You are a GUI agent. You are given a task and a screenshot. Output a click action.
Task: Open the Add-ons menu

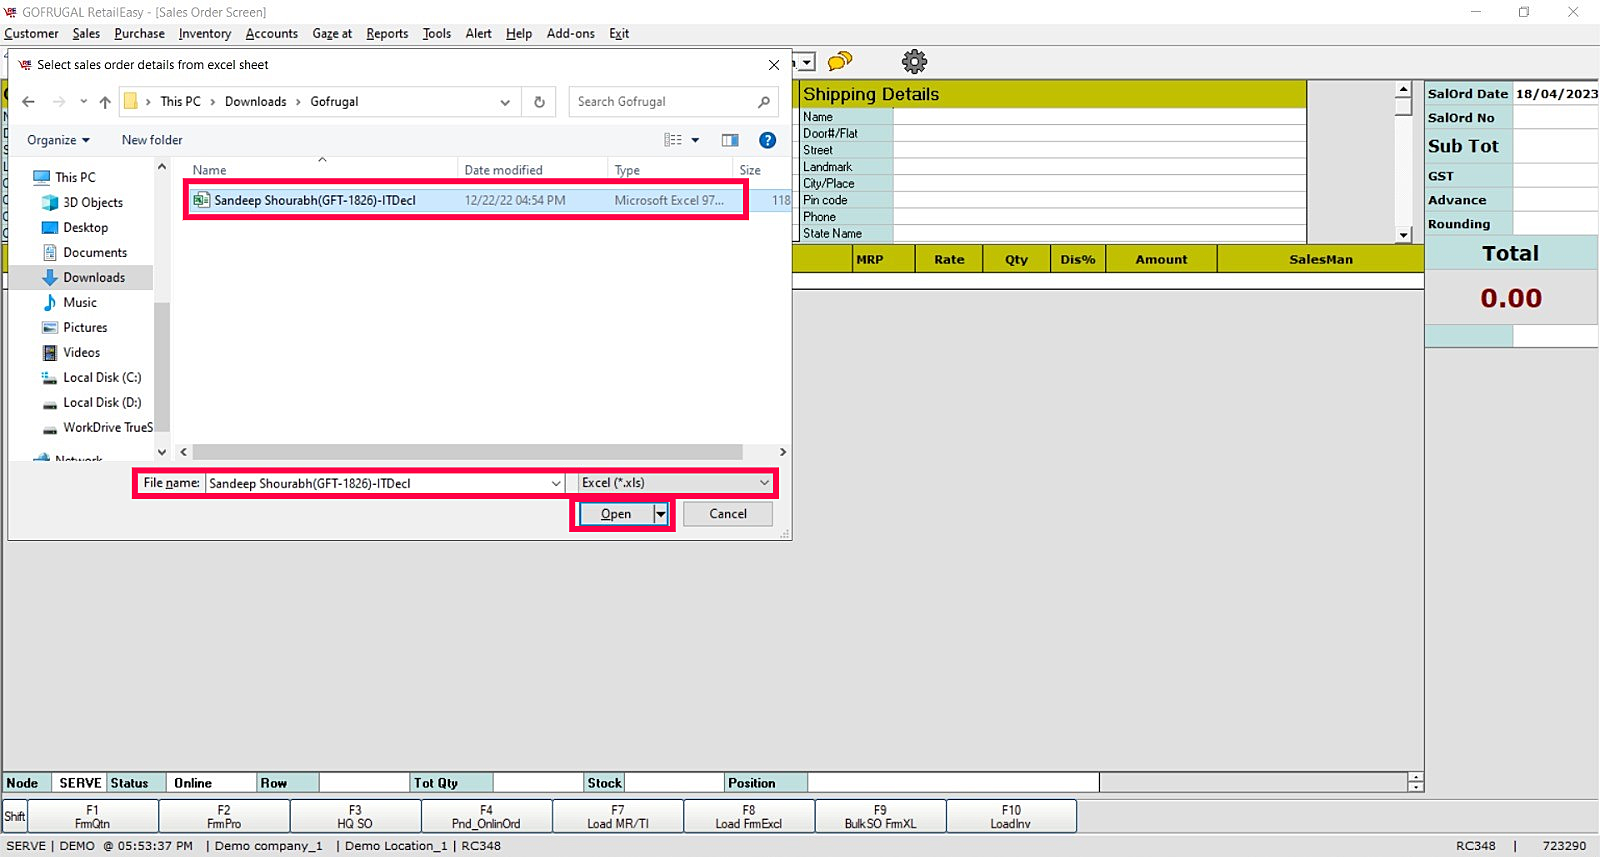[x=570, y=33]
